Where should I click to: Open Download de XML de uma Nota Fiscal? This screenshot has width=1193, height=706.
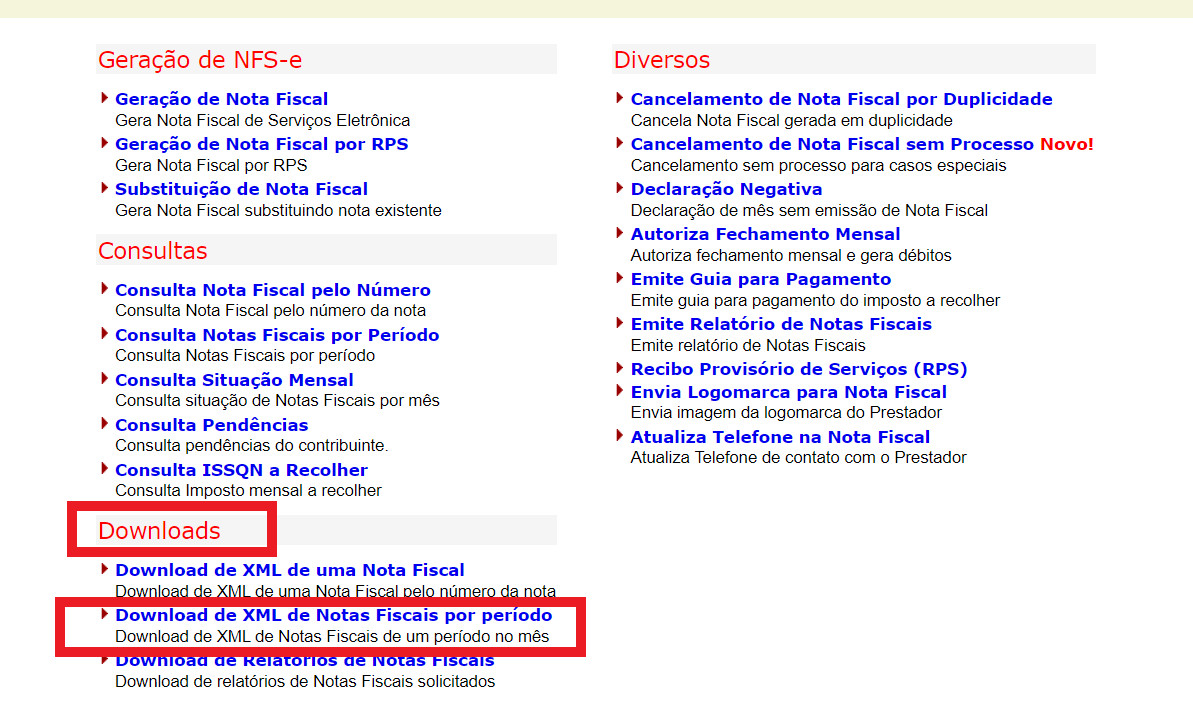289,570
